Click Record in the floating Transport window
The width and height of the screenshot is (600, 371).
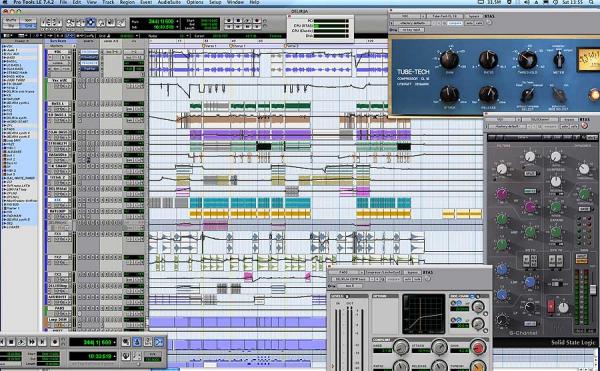tap(55, 342)
